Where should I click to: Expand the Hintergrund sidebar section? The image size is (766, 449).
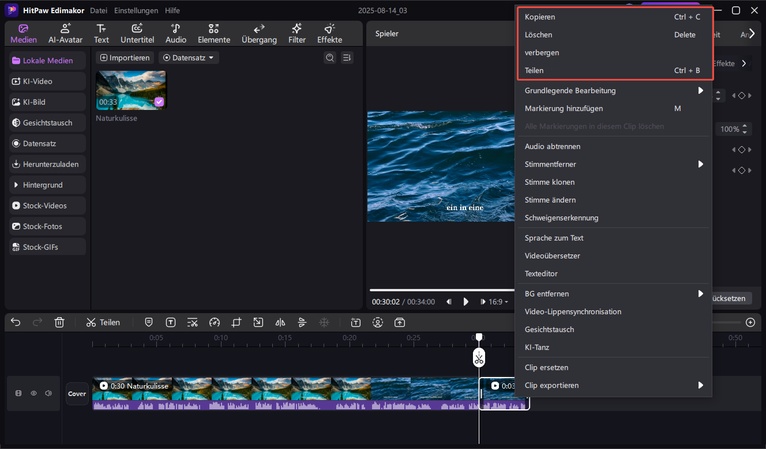tap(47, 185)
